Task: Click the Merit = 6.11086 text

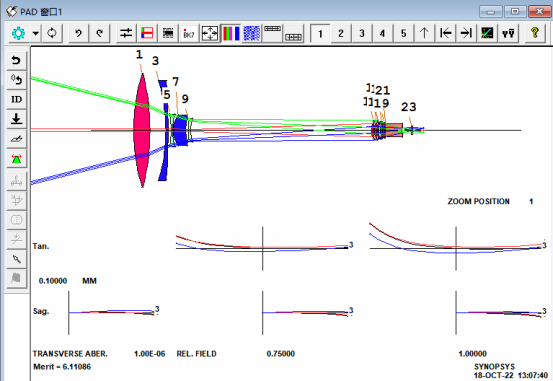Action: click(x=62, y=367)
